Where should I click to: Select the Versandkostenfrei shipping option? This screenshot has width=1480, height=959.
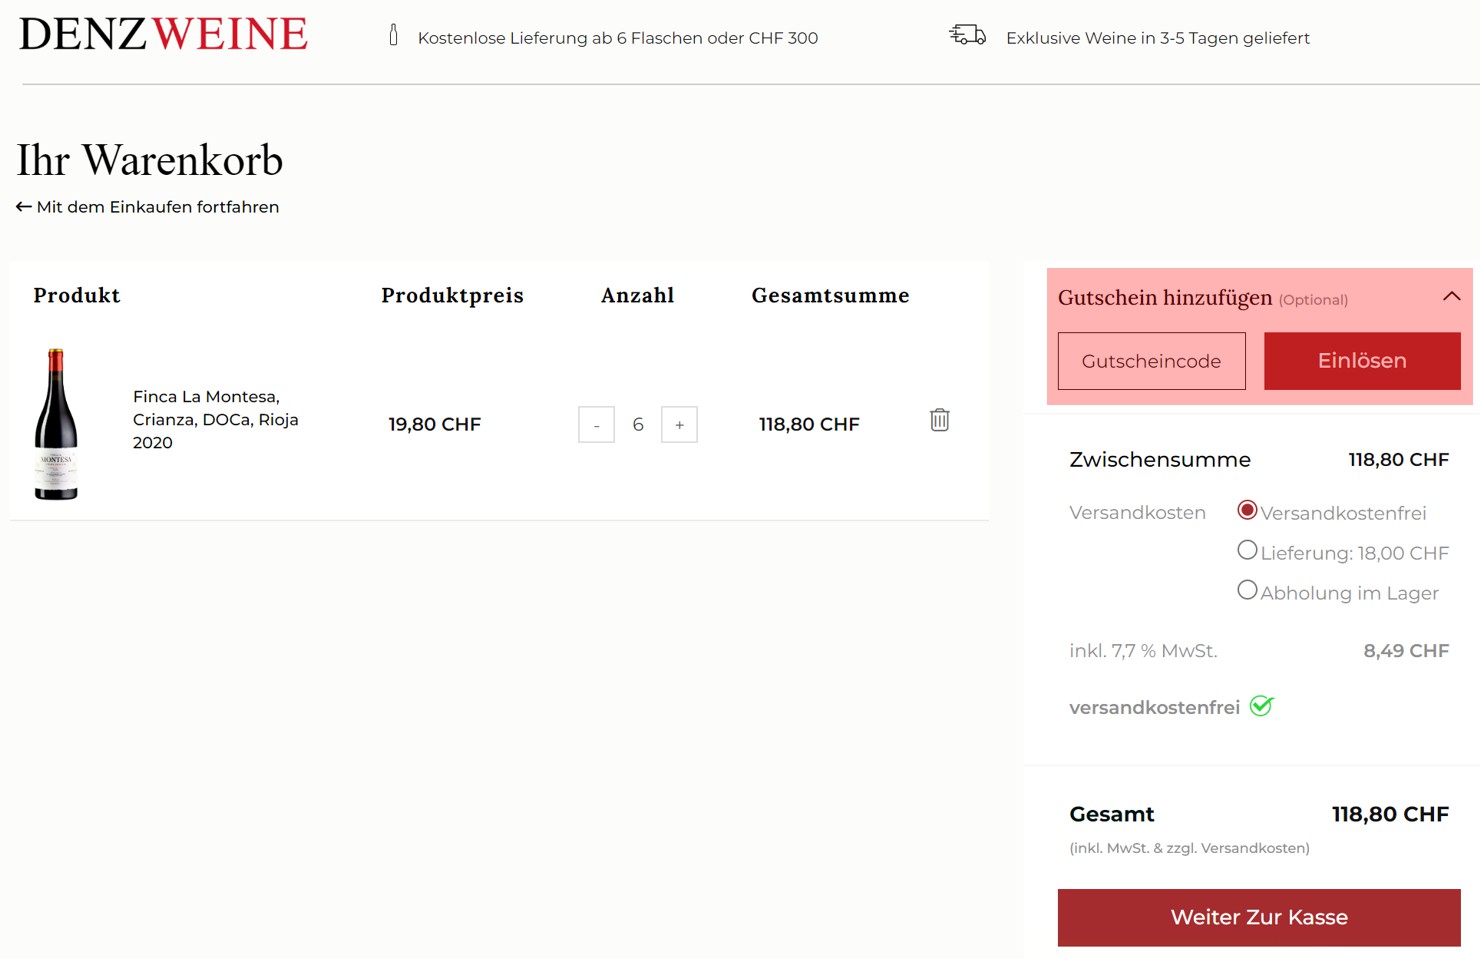(x=1247, y=511)
